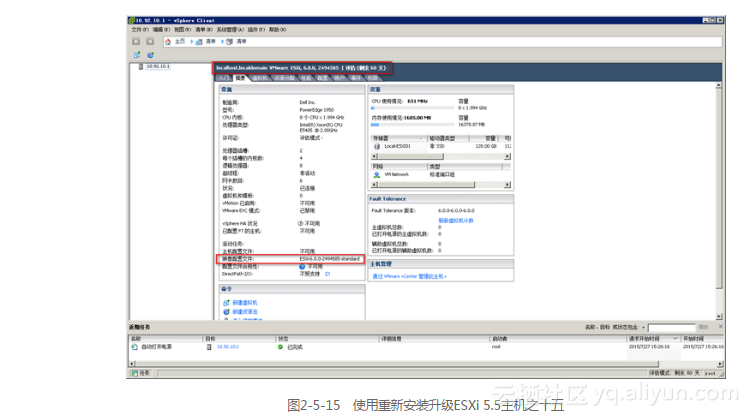Click the 启动者 column header in recent tasks
Screen dimensions: 750x416
558,339
